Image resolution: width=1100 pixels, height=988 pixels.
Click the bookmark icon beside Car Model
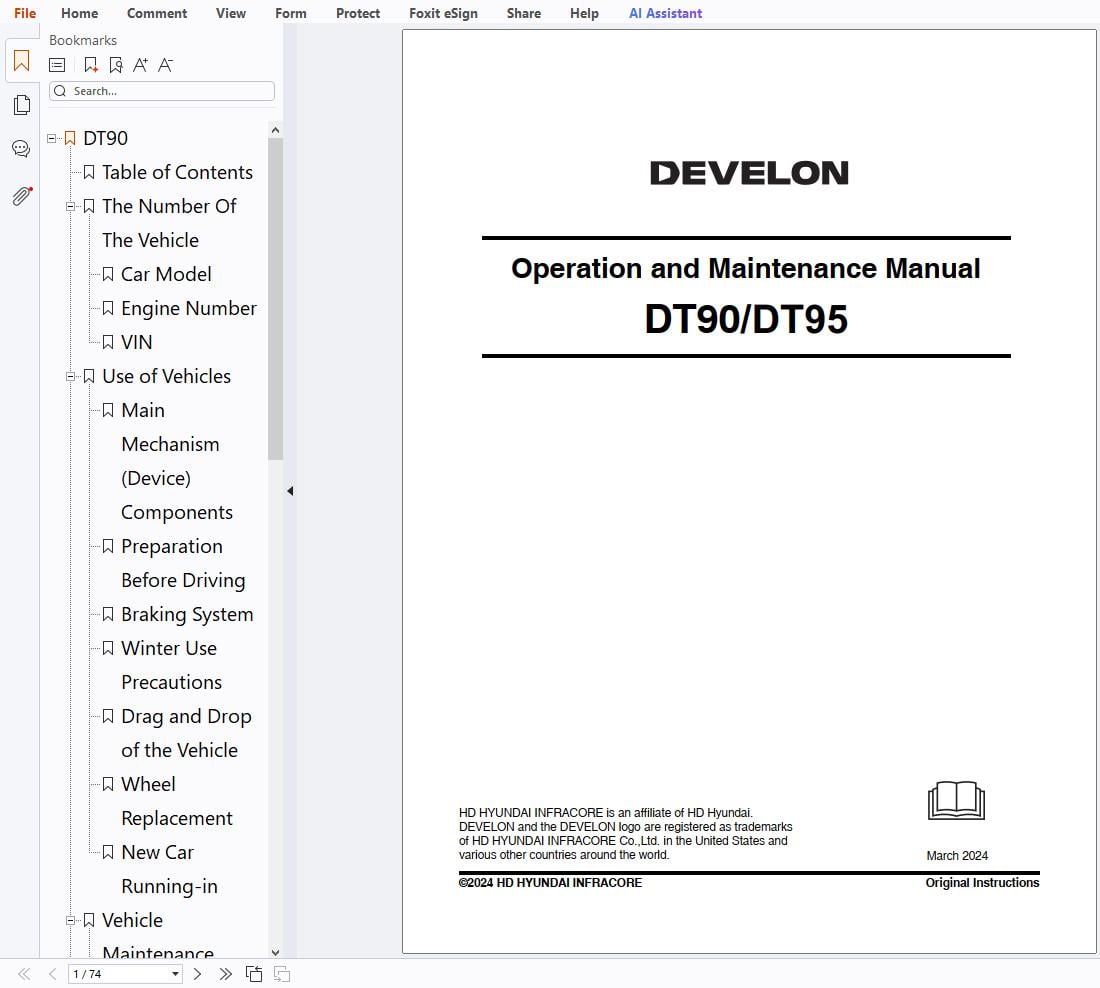(108, 274)
